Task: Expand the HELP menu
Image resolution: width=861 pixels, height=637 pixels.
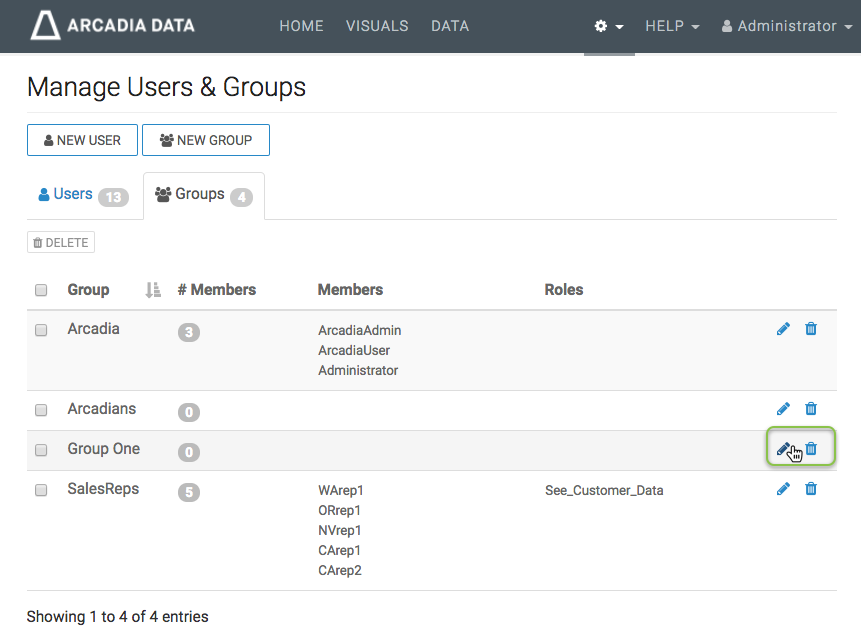Action: coord(671,26)
